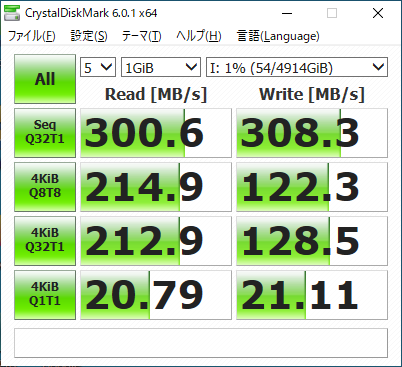Minimize the CrystalDiskMark window
The image size is (402, 367).
(x=287, y=13)
